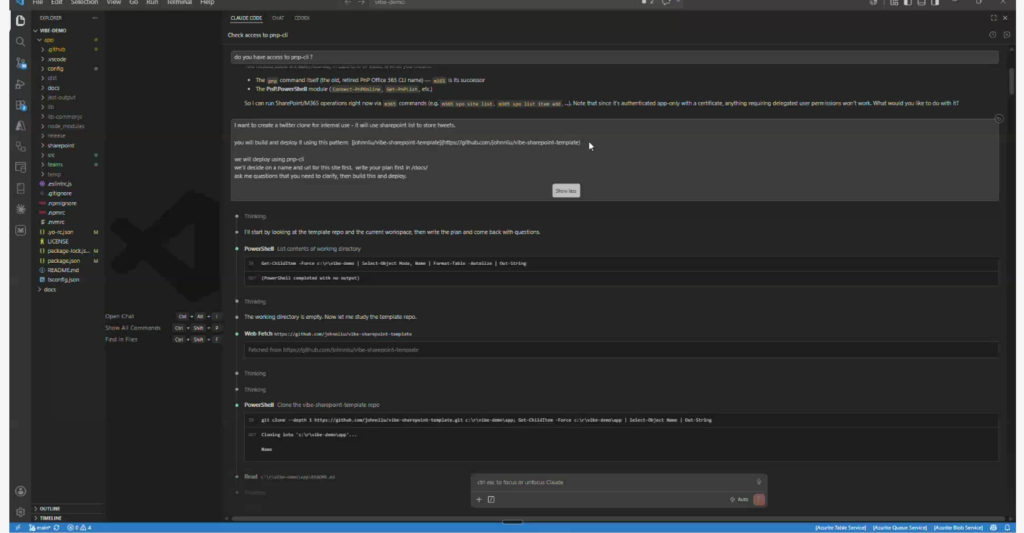Start a new Claude chat conversation icon
This screenshot has width=1024, height=533.
(1006, 35)
